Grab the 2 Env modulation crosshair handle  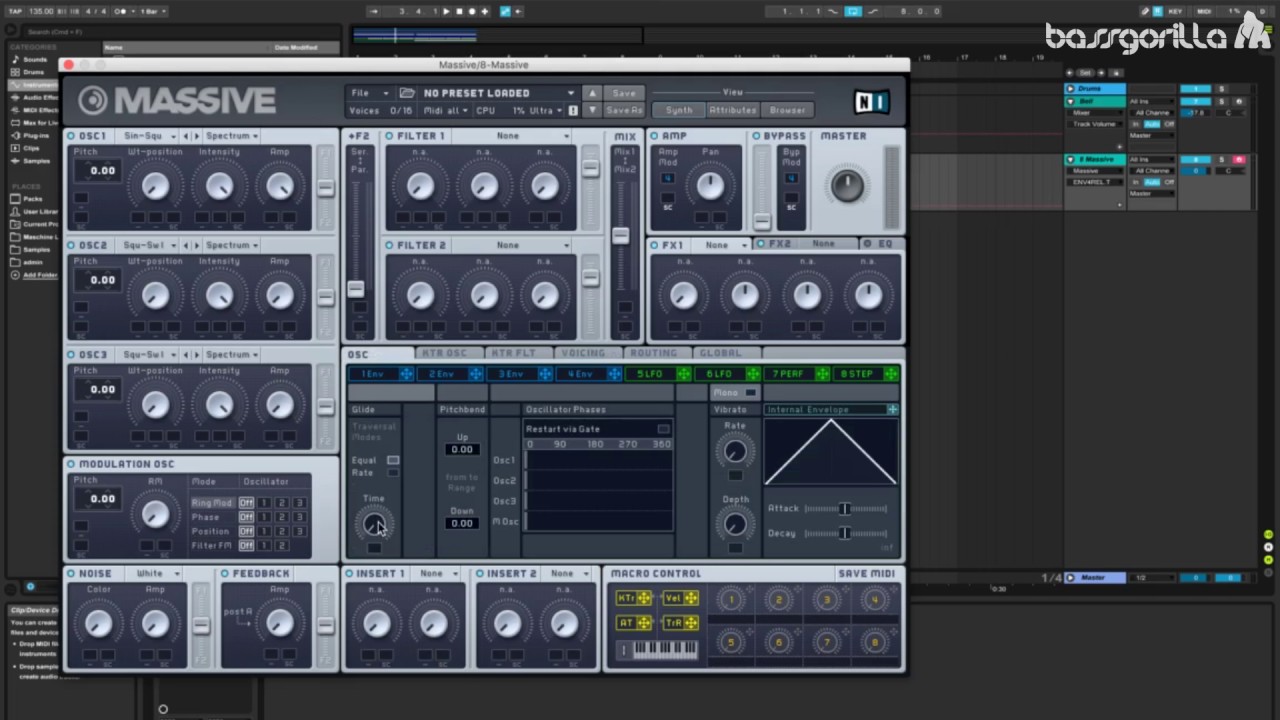click(x=476, y=374)
